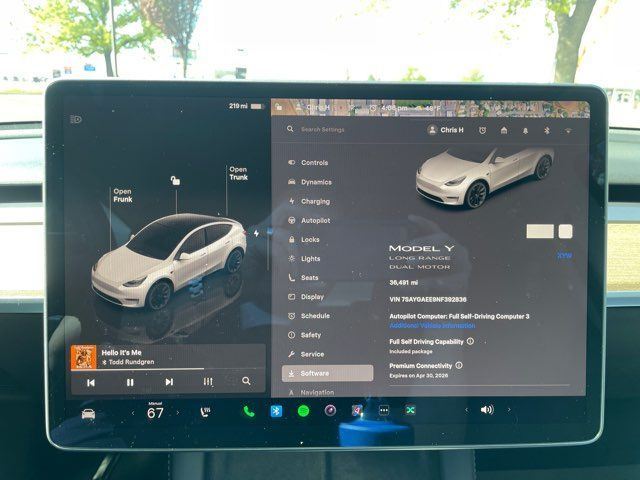Image resolution: width=640 pixels, height=480 pixels.
Task: Open the Charging settings section
Action: [x=315, y=201]
